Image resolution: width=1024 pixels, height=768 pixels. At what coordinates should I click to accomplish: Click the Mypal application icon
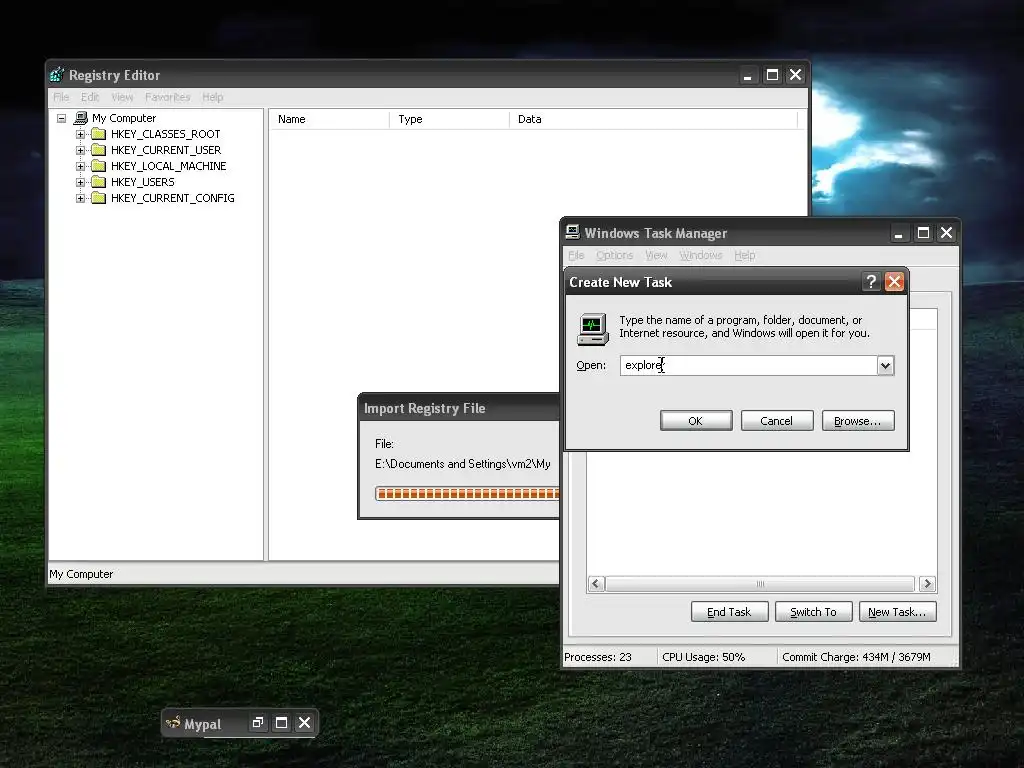(173, 723)
